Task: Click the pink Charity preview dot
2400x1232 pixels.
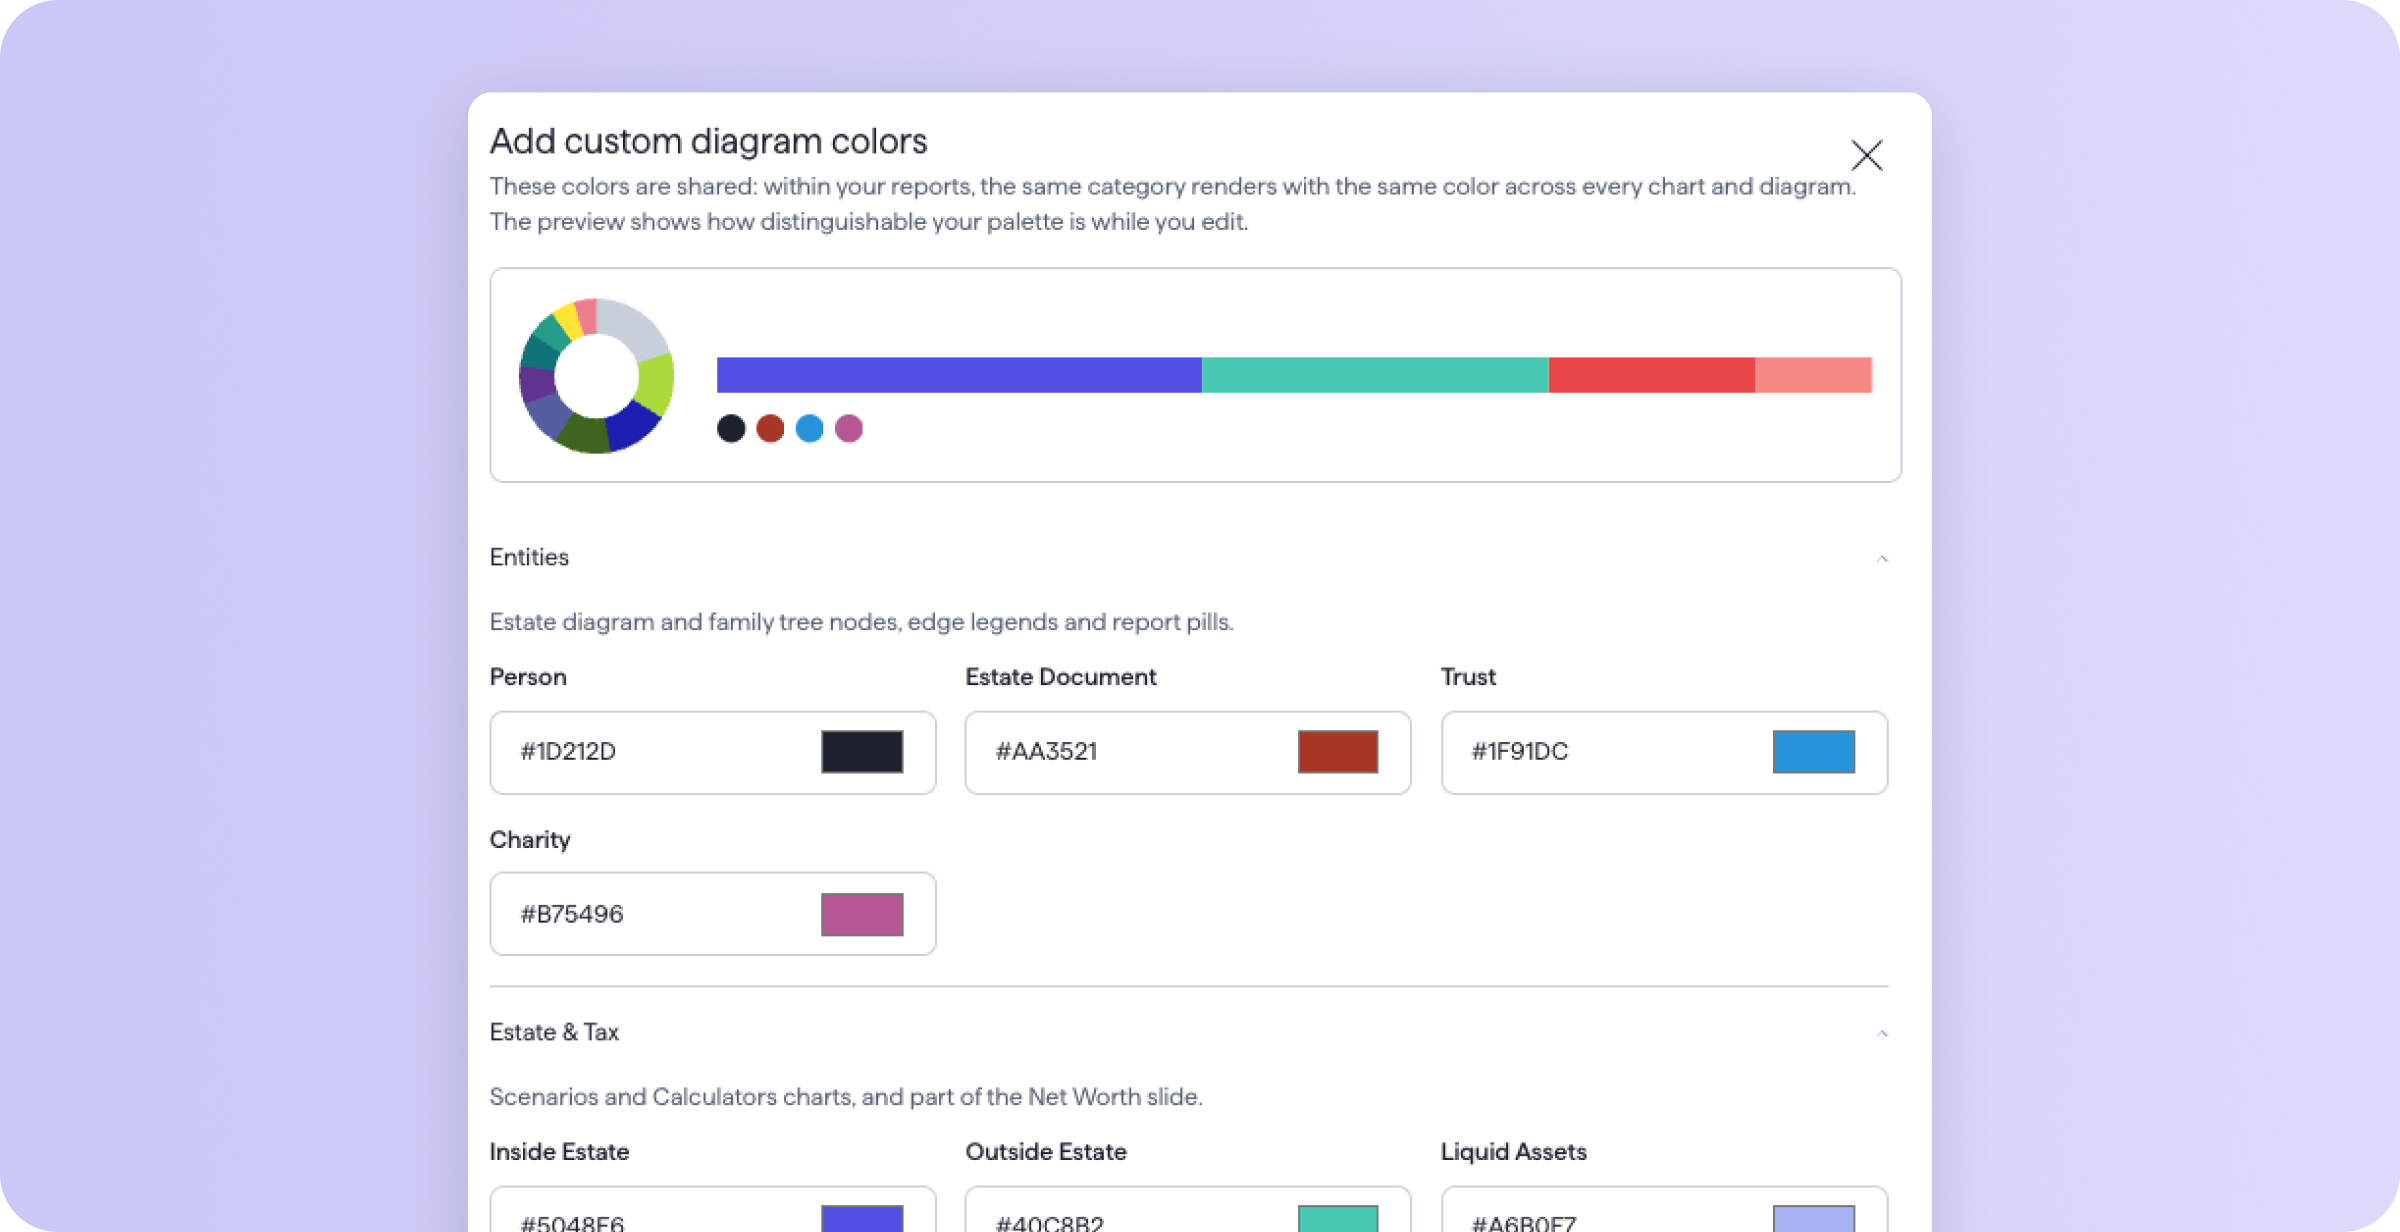Action: 849,428
